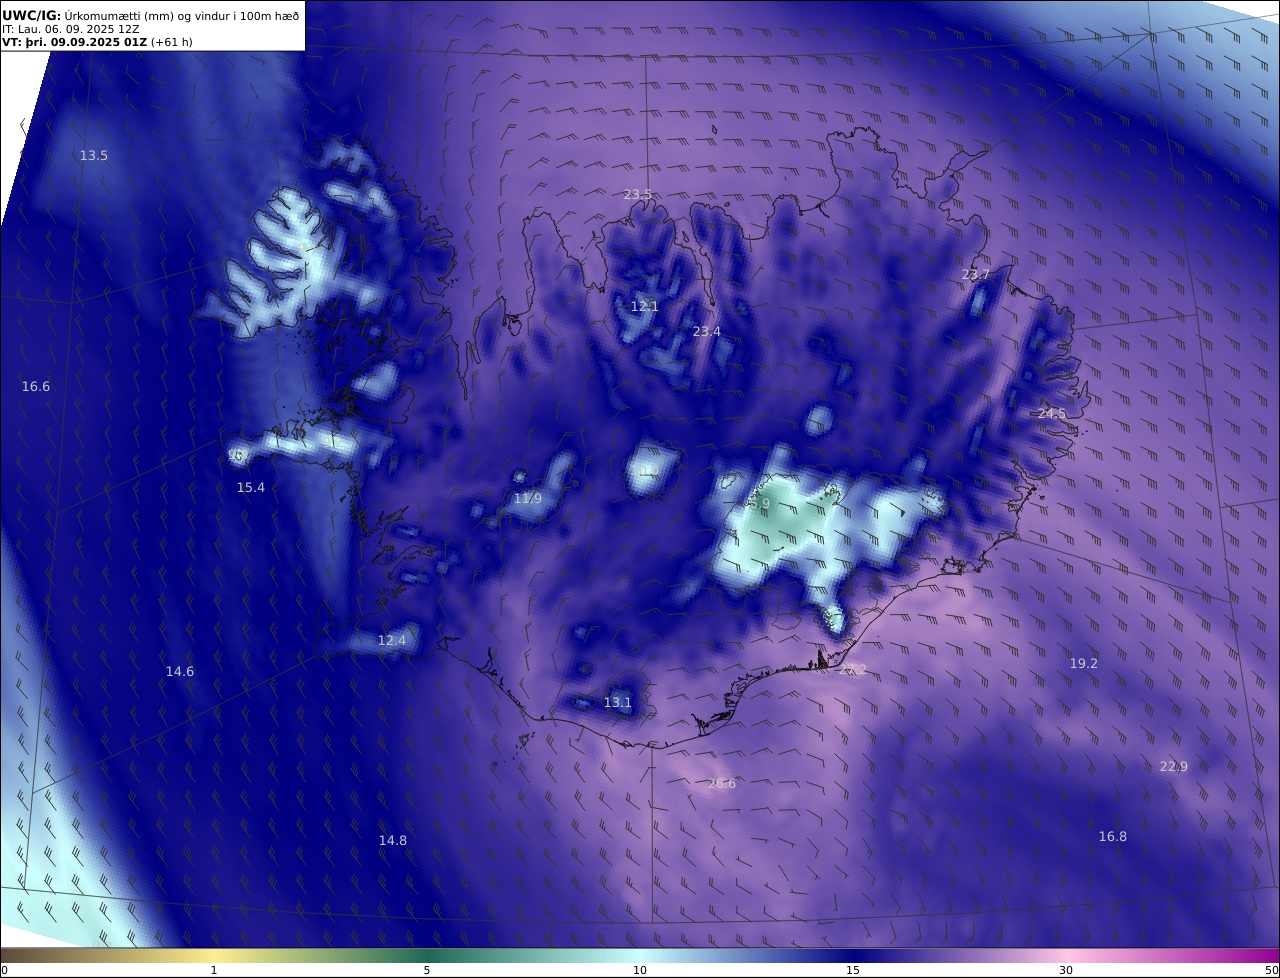The image size is (1280, 978).
Task: Click the 0 tick on color scale
Action: (4, 970)
